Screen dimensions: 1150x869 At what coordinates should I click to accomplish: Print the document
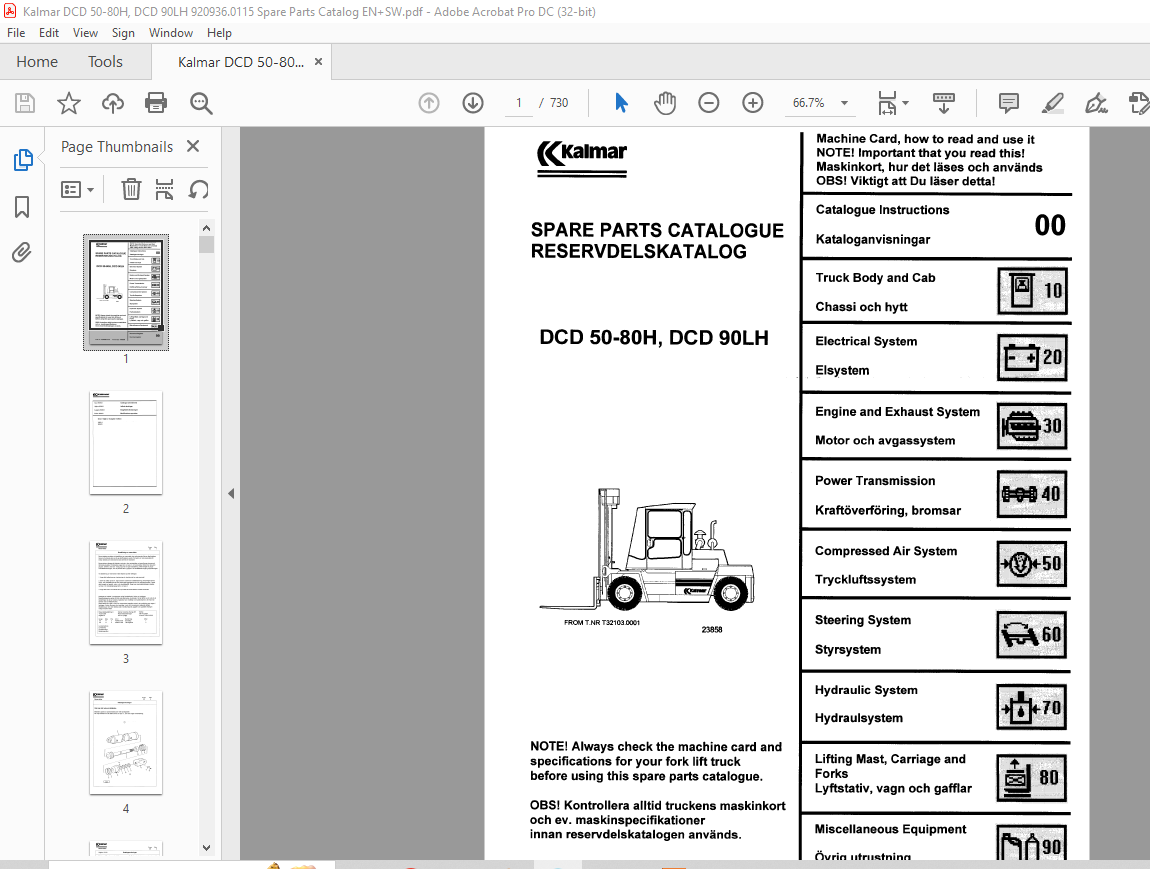(155, 103)
